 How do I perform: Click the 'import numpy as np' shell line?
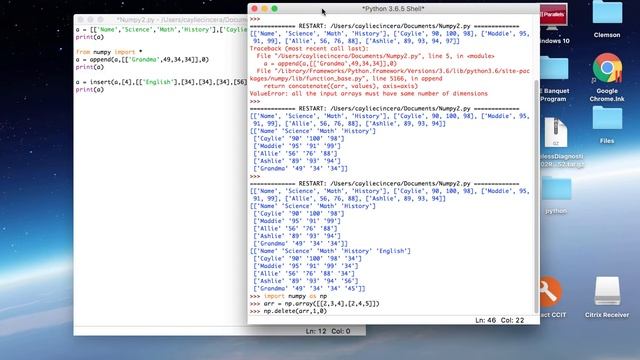pos(295,296)
